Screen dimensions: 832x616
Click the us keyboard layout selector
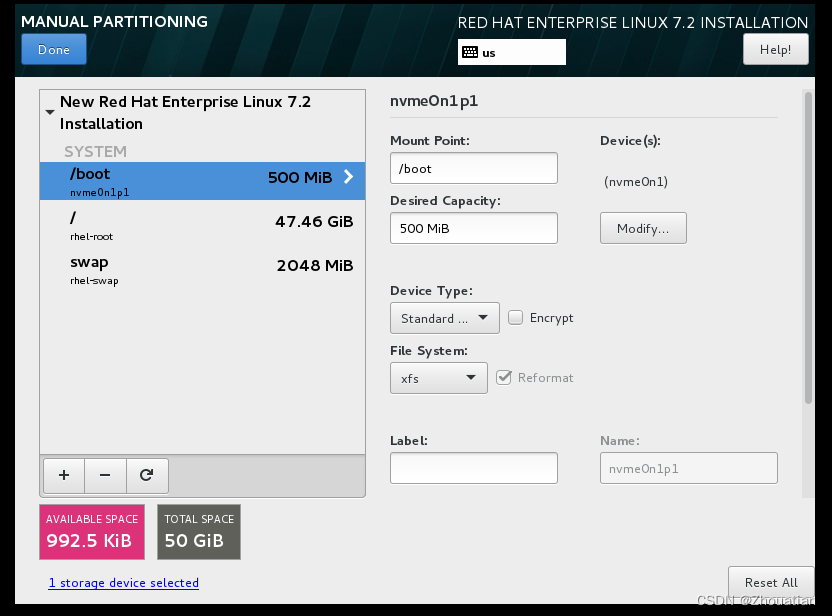[512, 52]
